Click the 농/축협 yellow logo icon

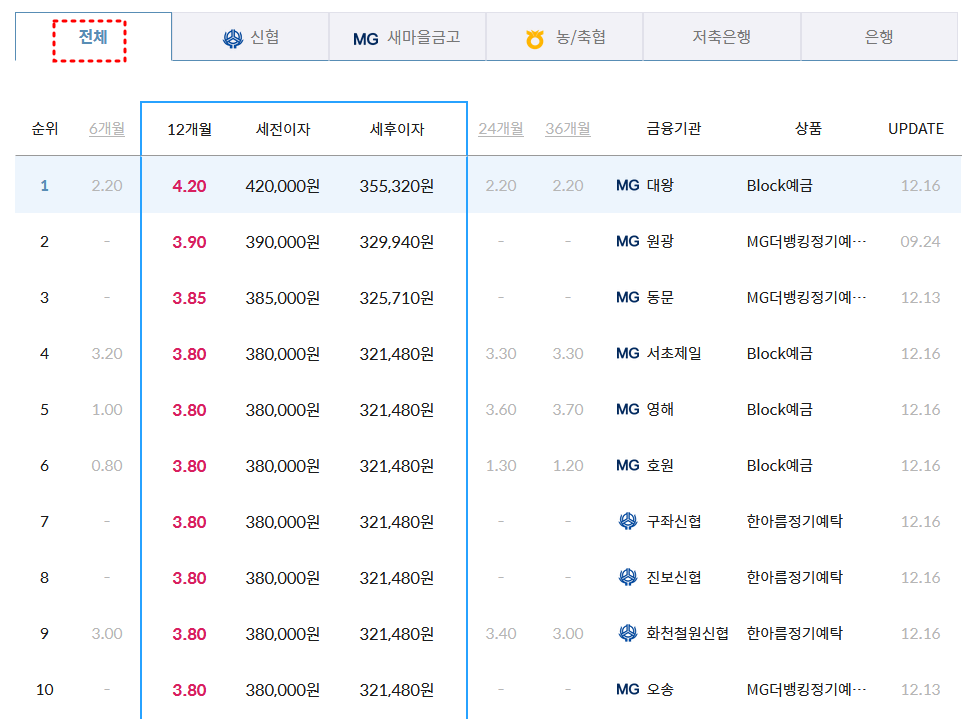(x=535, y=39)
